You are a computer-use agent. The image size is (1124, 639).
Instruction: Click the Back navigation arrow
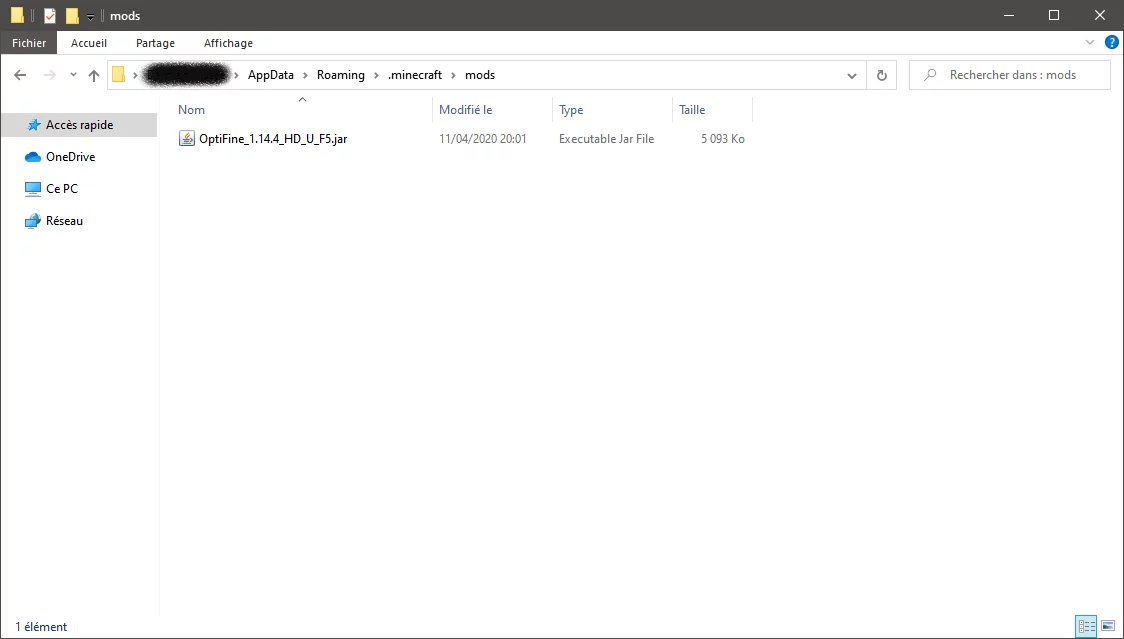20,75
